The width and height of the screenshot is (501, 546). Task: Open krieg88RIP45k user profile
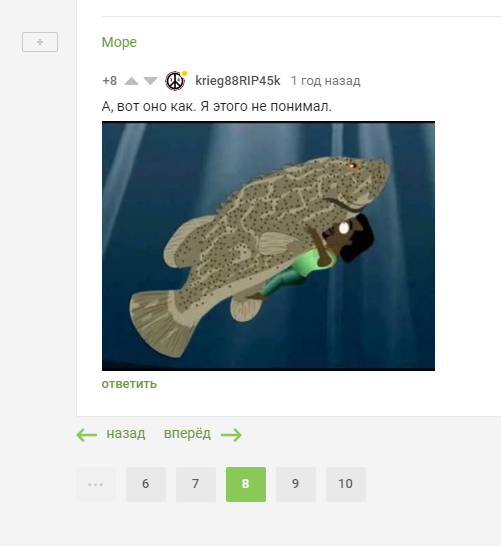[238, 81]
